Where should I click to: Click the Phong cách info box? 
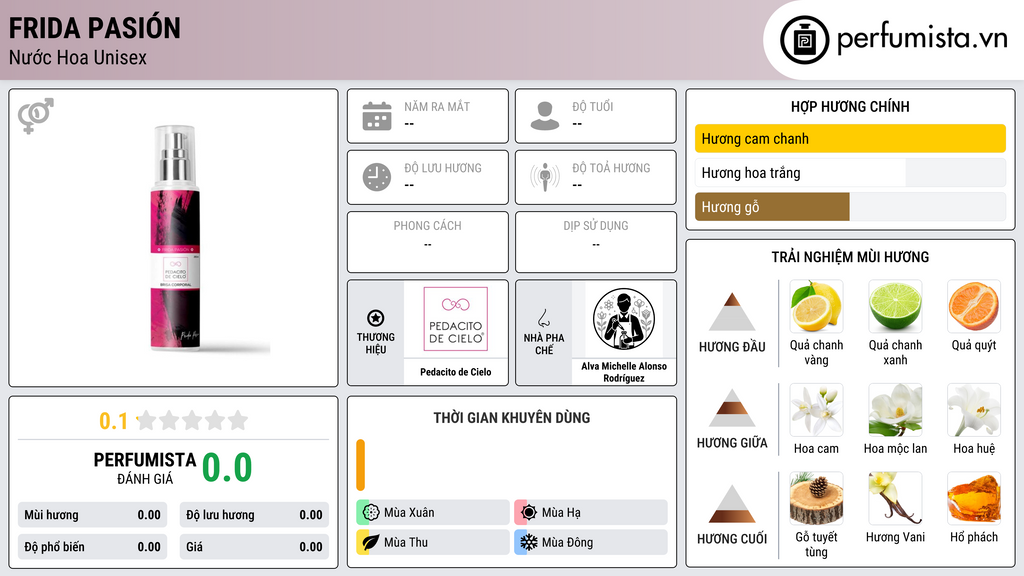pos(428,242)
